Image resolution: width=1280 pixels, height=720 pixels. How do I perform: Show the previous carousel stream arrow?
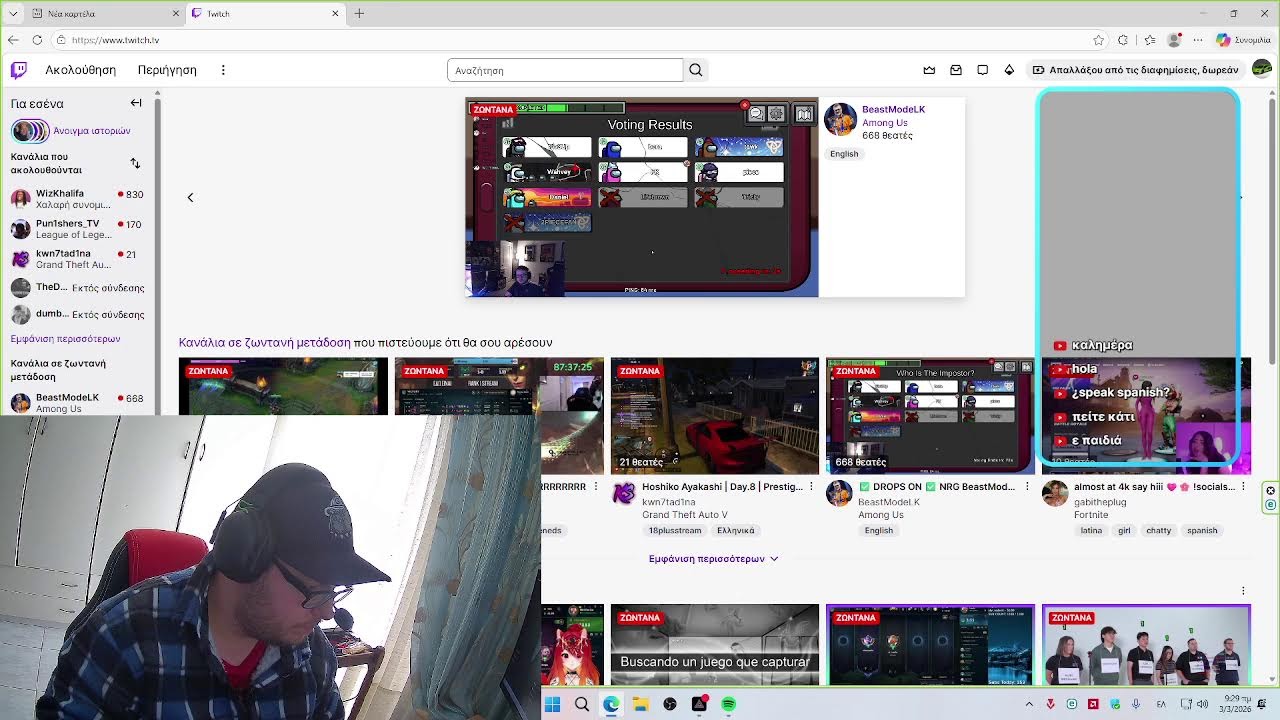coord(190,197)
